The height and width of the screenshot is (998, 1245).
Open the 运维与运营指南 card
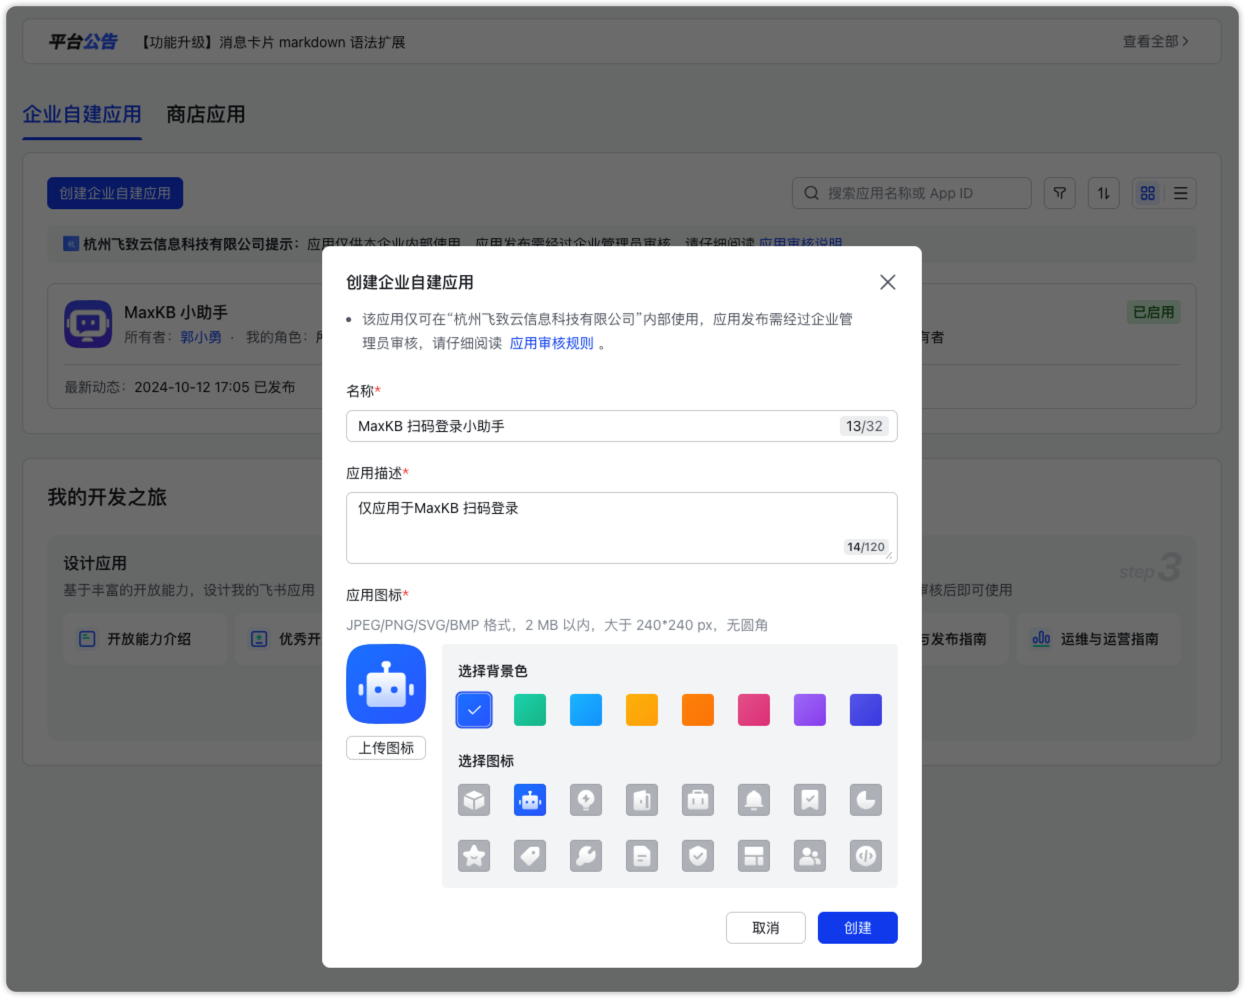tap(1099, 639)
